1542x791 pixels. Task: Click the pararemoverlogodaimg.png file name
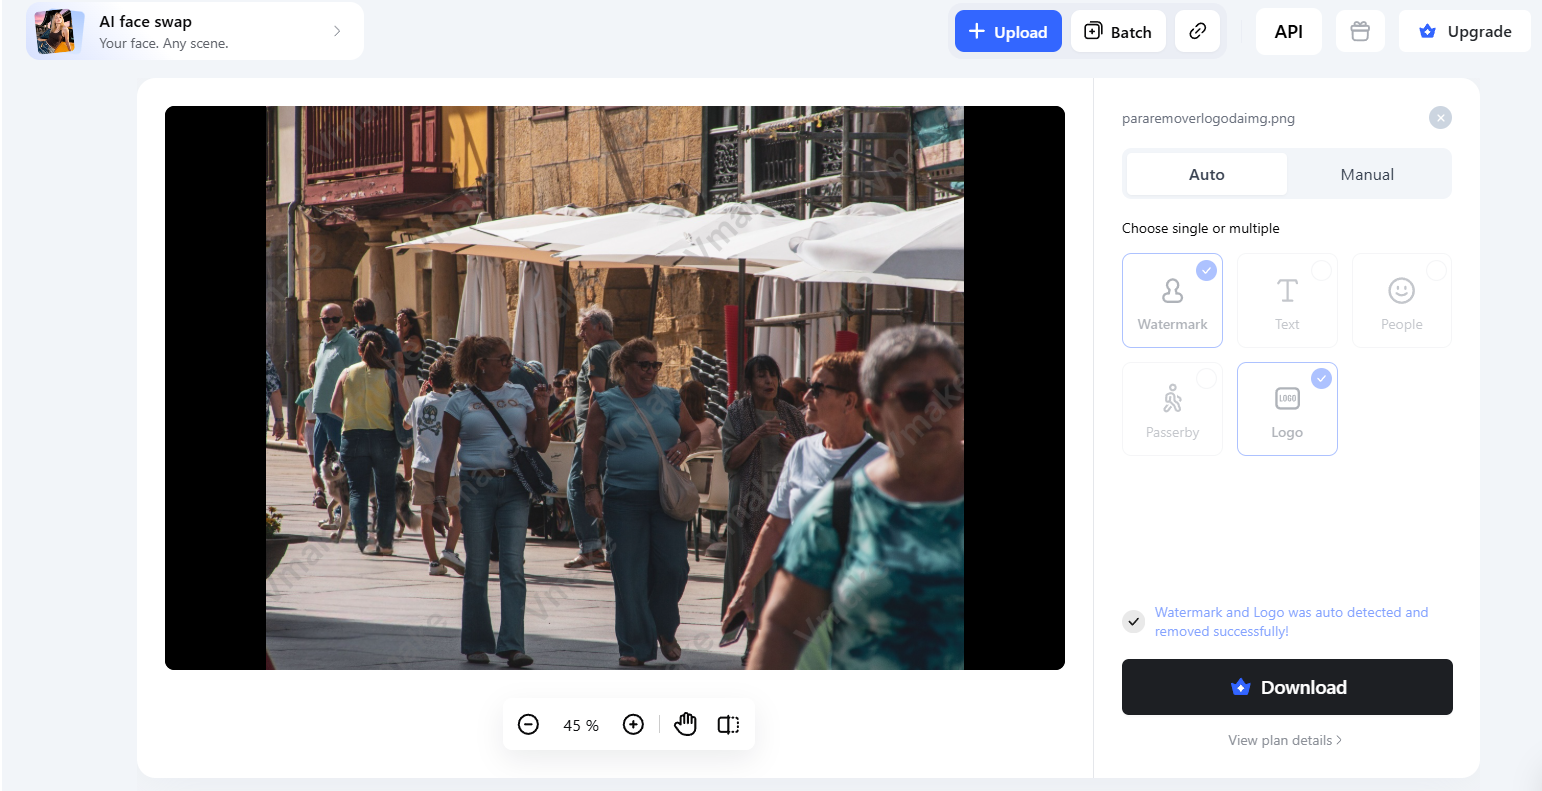1208,118
